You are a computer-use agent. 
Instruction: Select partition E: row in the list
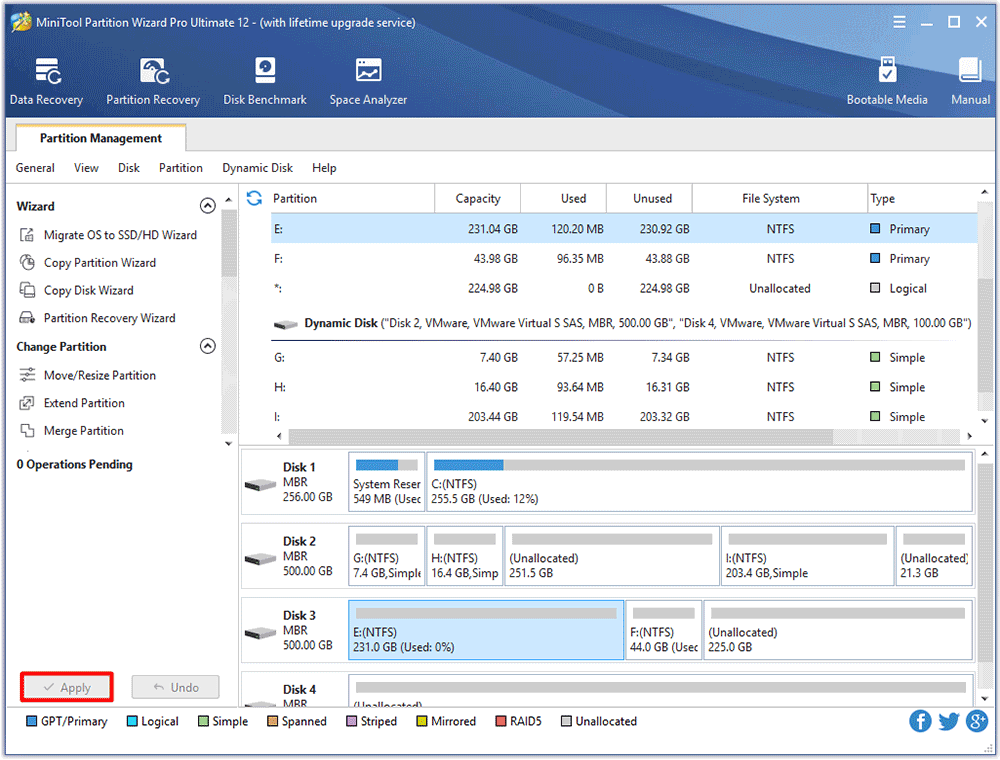(624, 228)
